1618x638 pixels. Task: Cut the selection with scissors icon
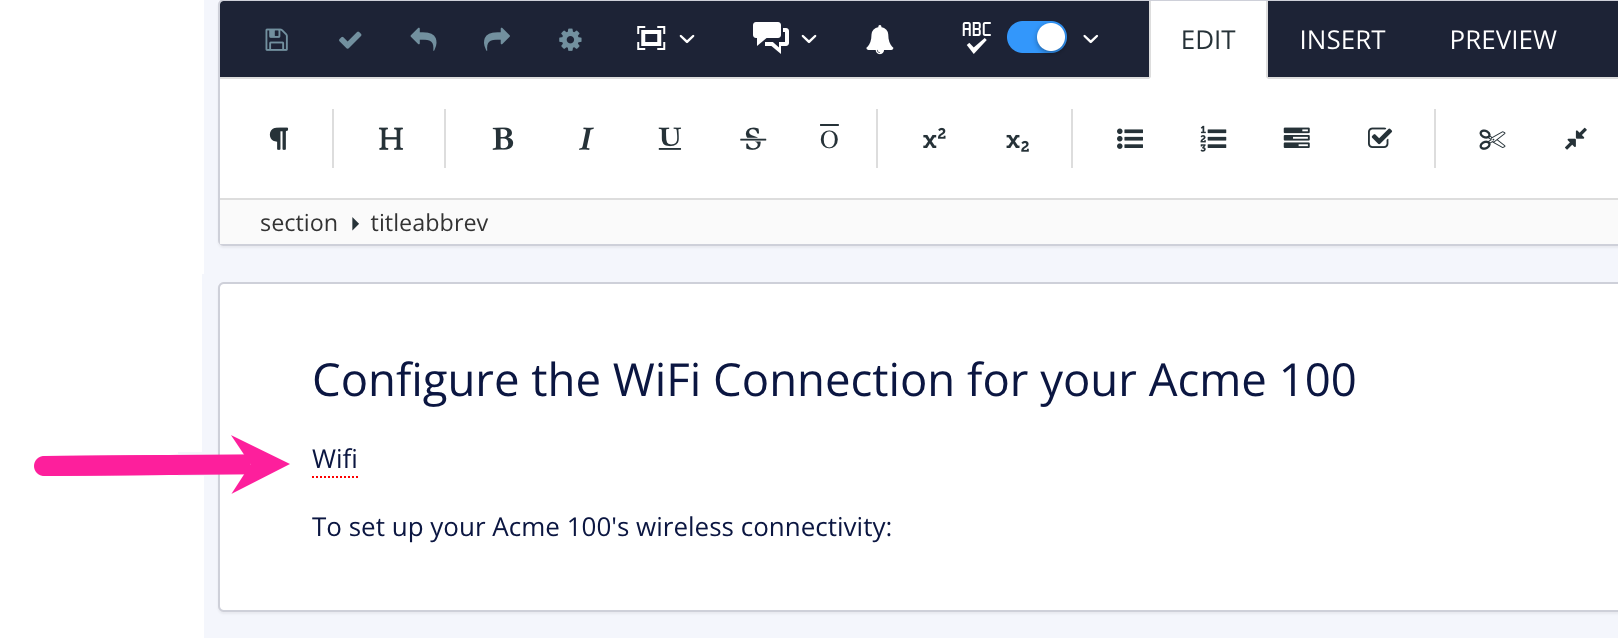[x=1490, y=139]
